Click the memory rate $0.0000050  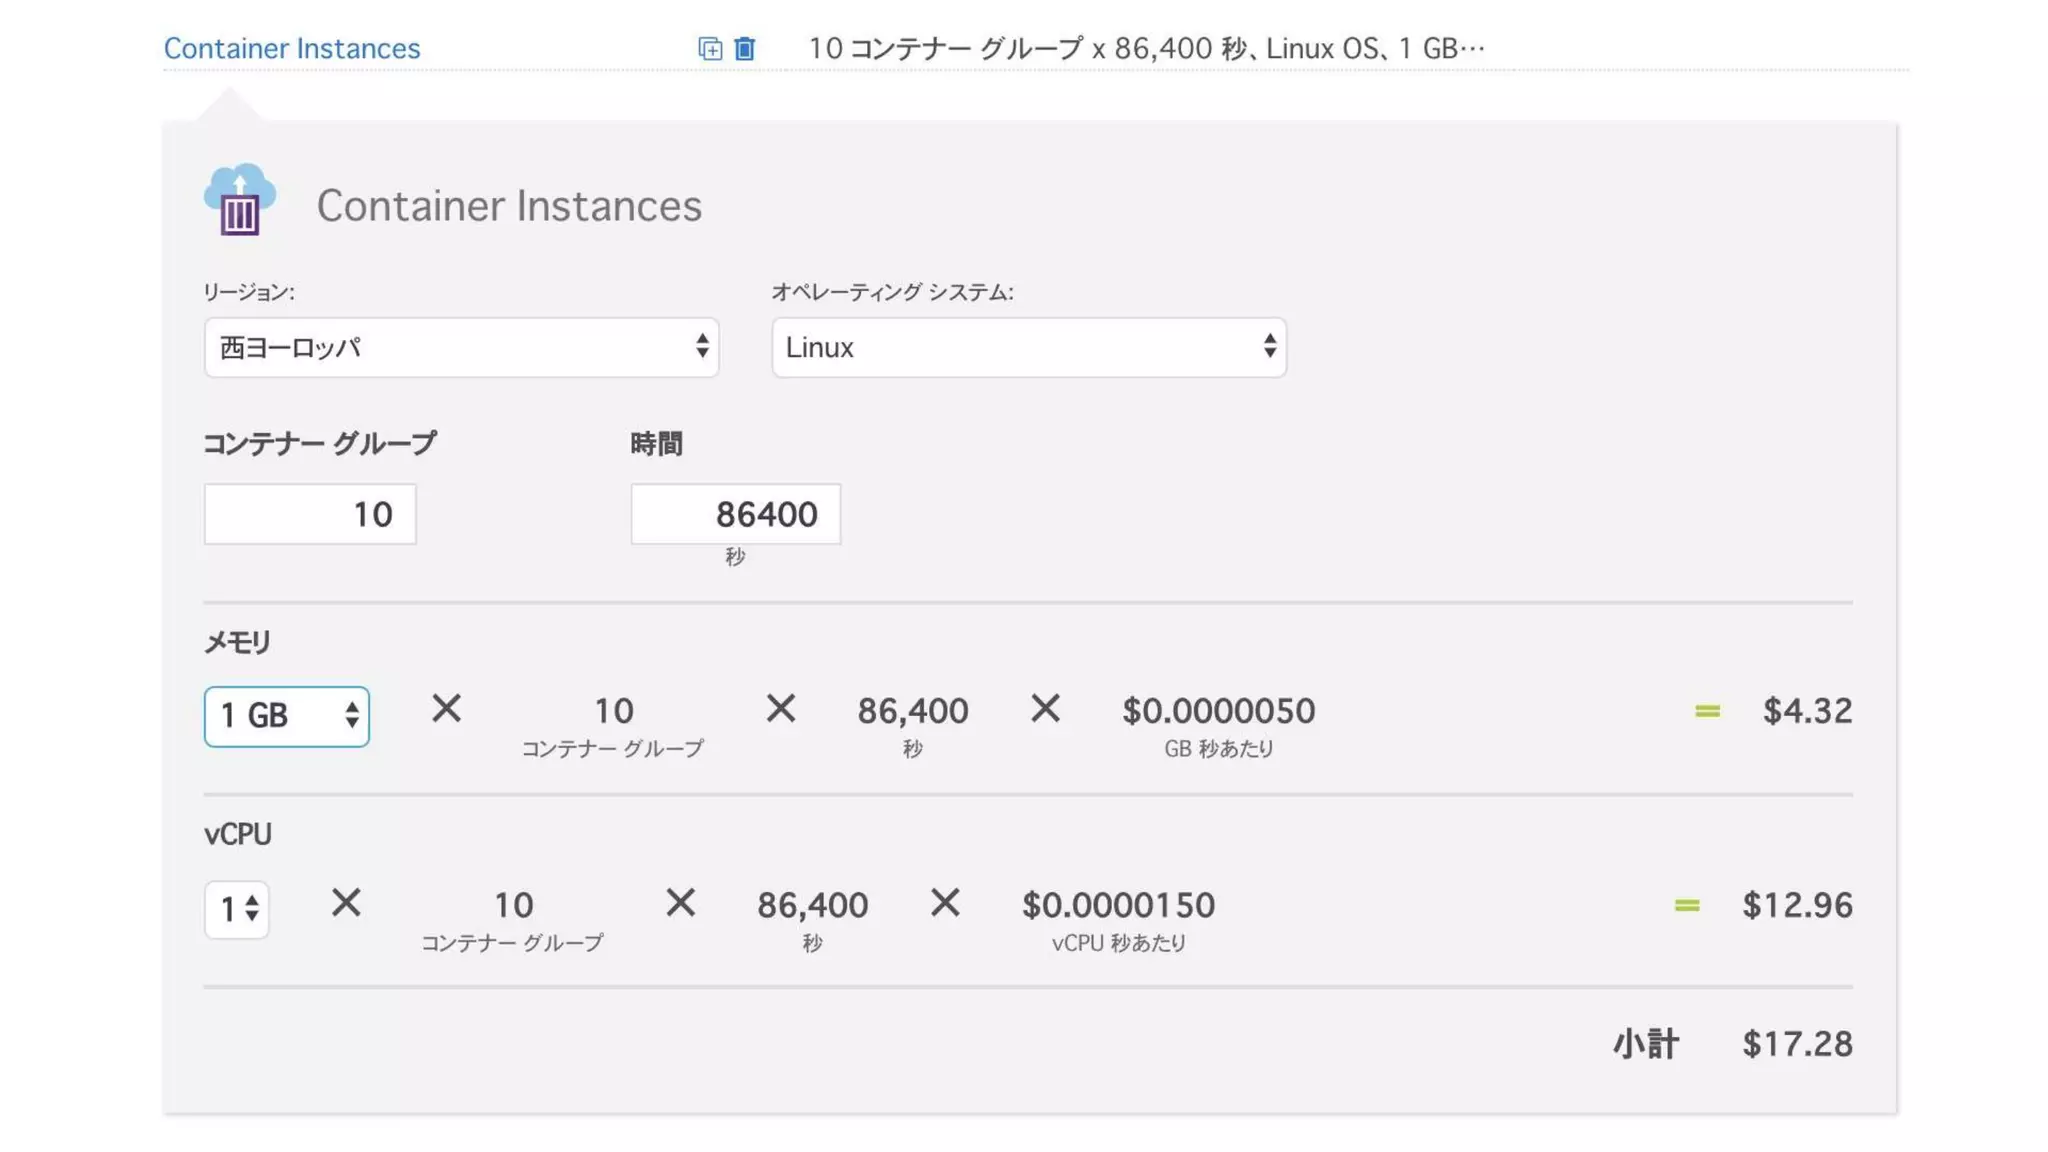[1218, 711]
